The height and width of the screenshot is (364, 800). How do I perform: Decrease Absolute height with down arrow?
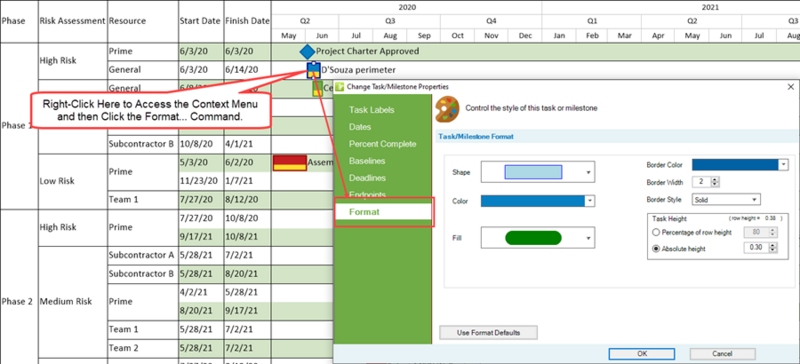point(773,251)
